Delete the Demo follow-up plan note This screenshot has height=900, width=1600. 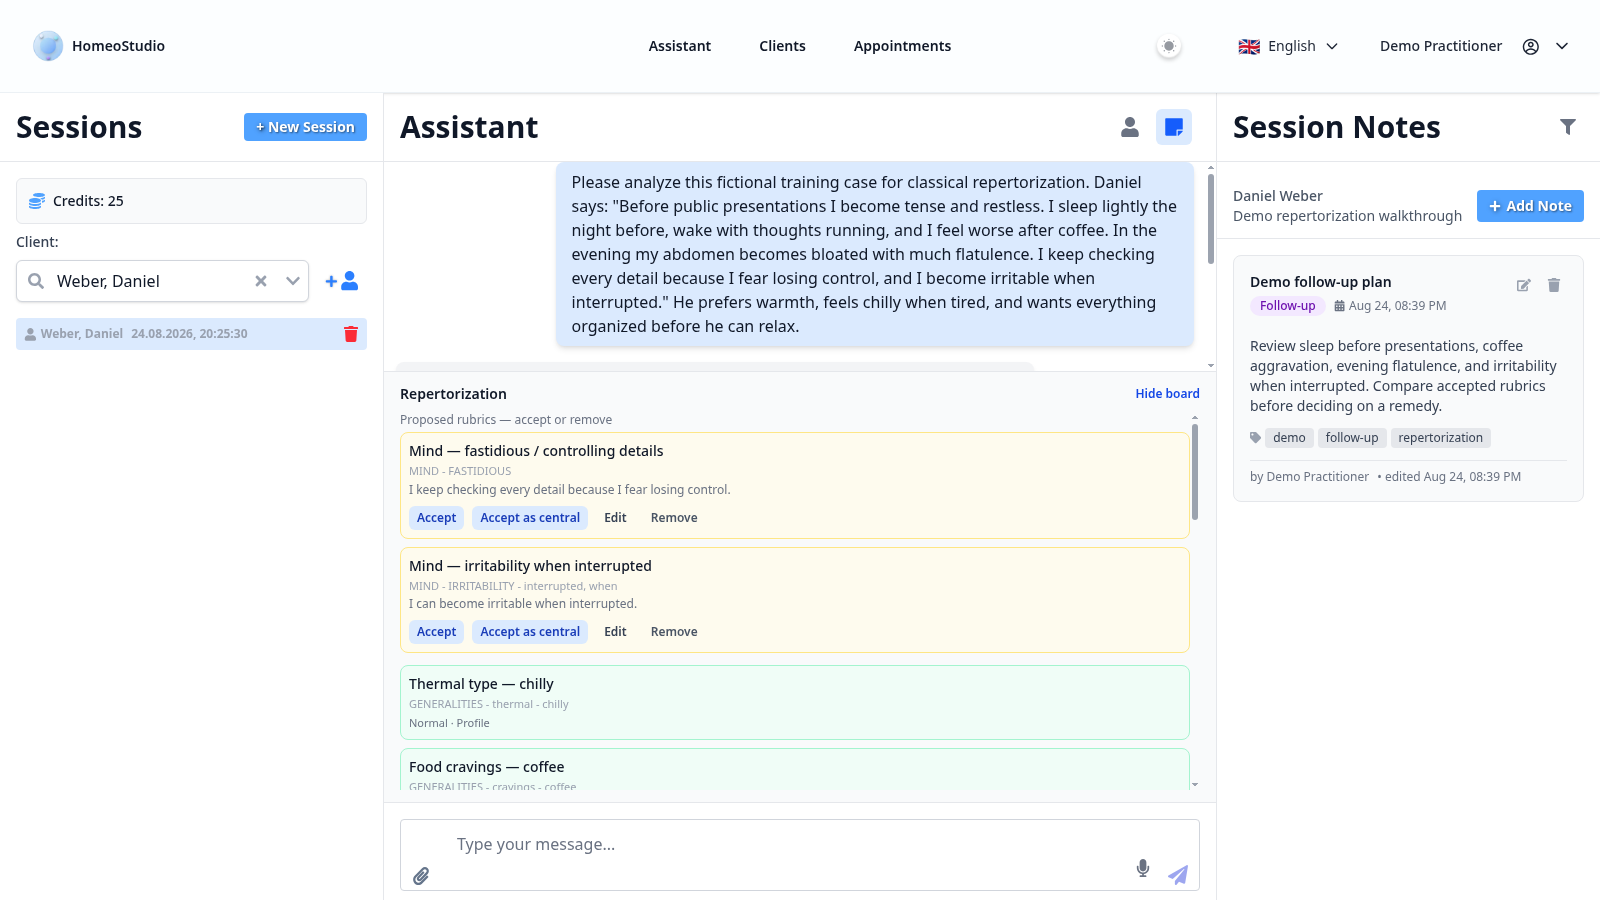click(1554, 285)
